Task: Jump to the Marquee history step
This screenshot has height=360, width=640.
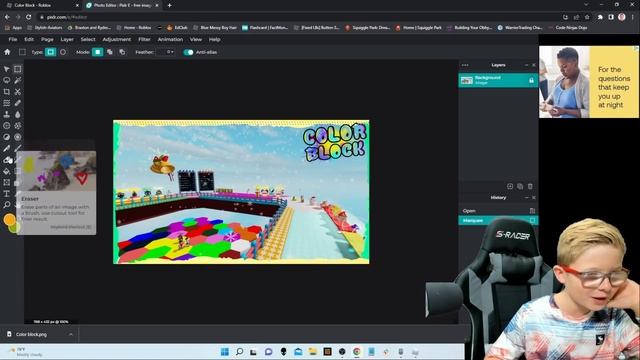Action: (x=498, y=220)
